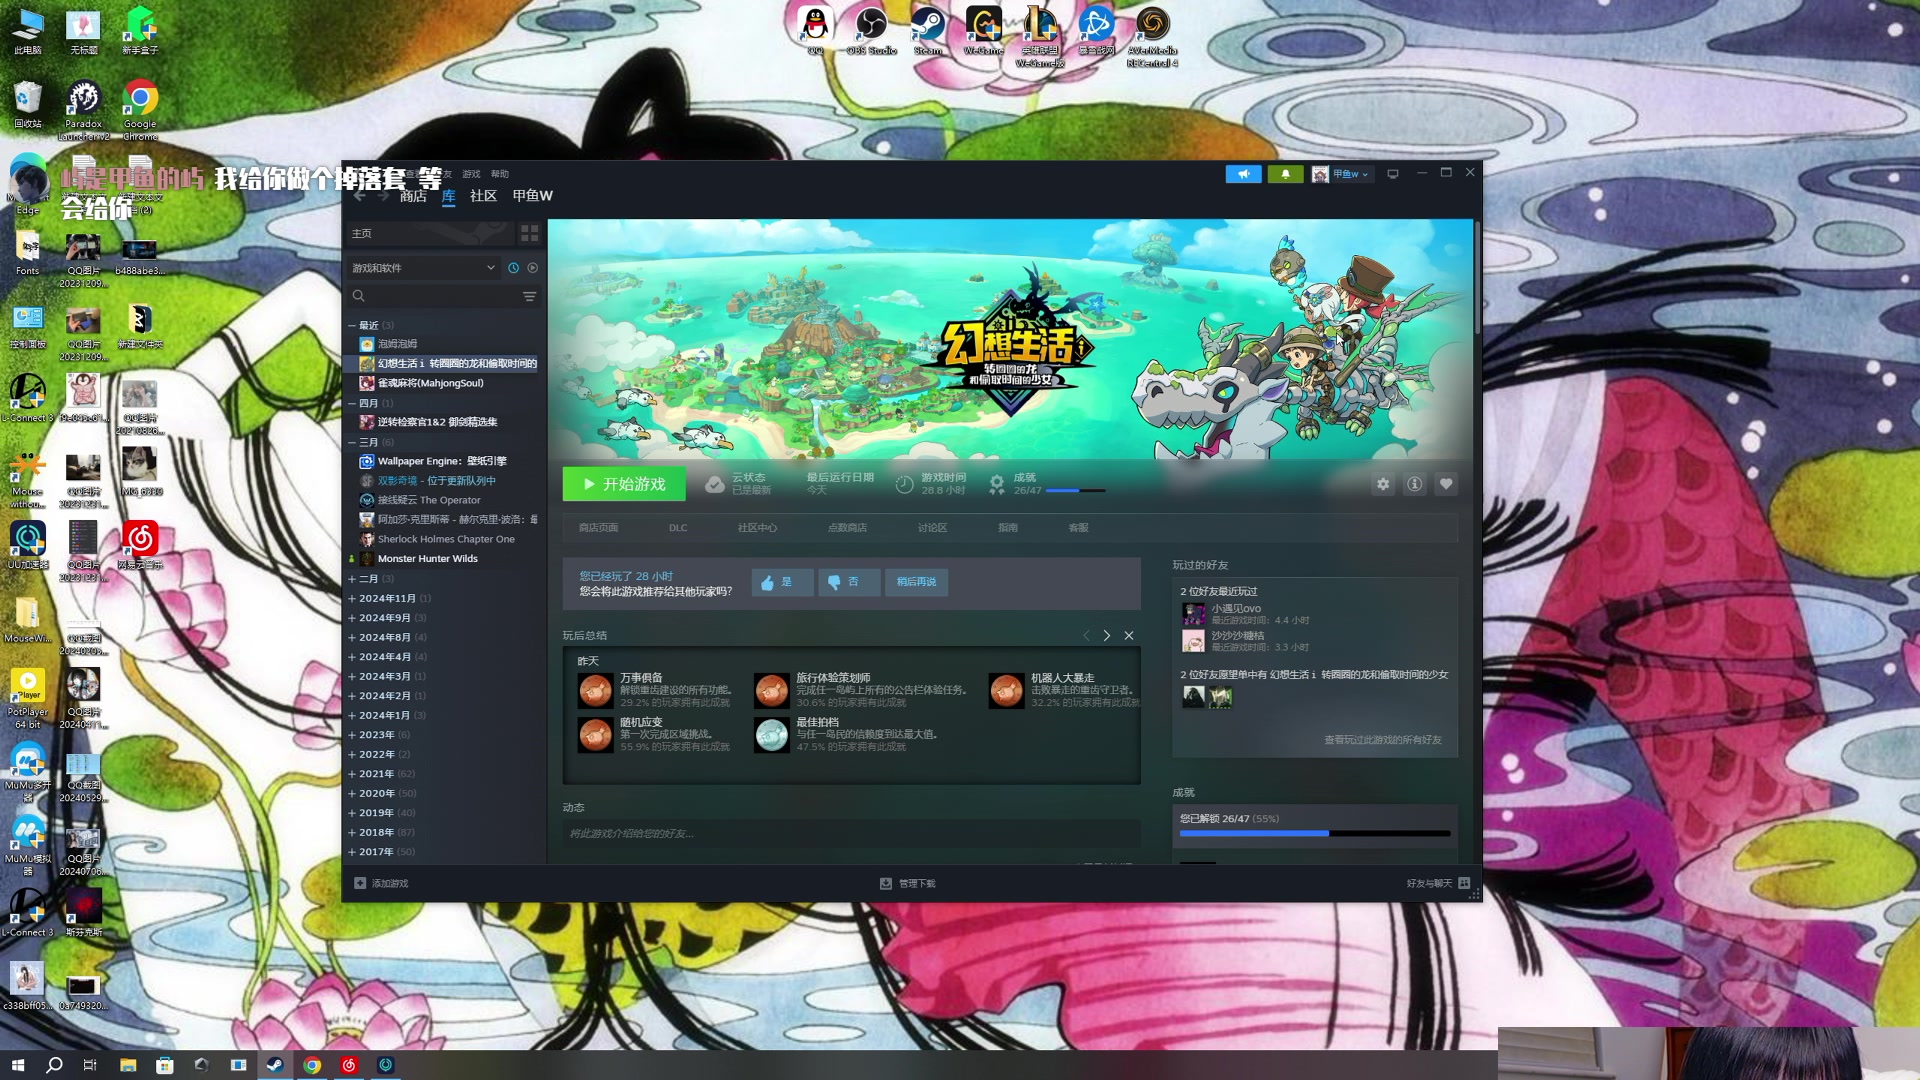This screenshot has height=1080, width=1920.
Task: Dismiss the 玩后总结 panel
Action: click(1129, 636)
